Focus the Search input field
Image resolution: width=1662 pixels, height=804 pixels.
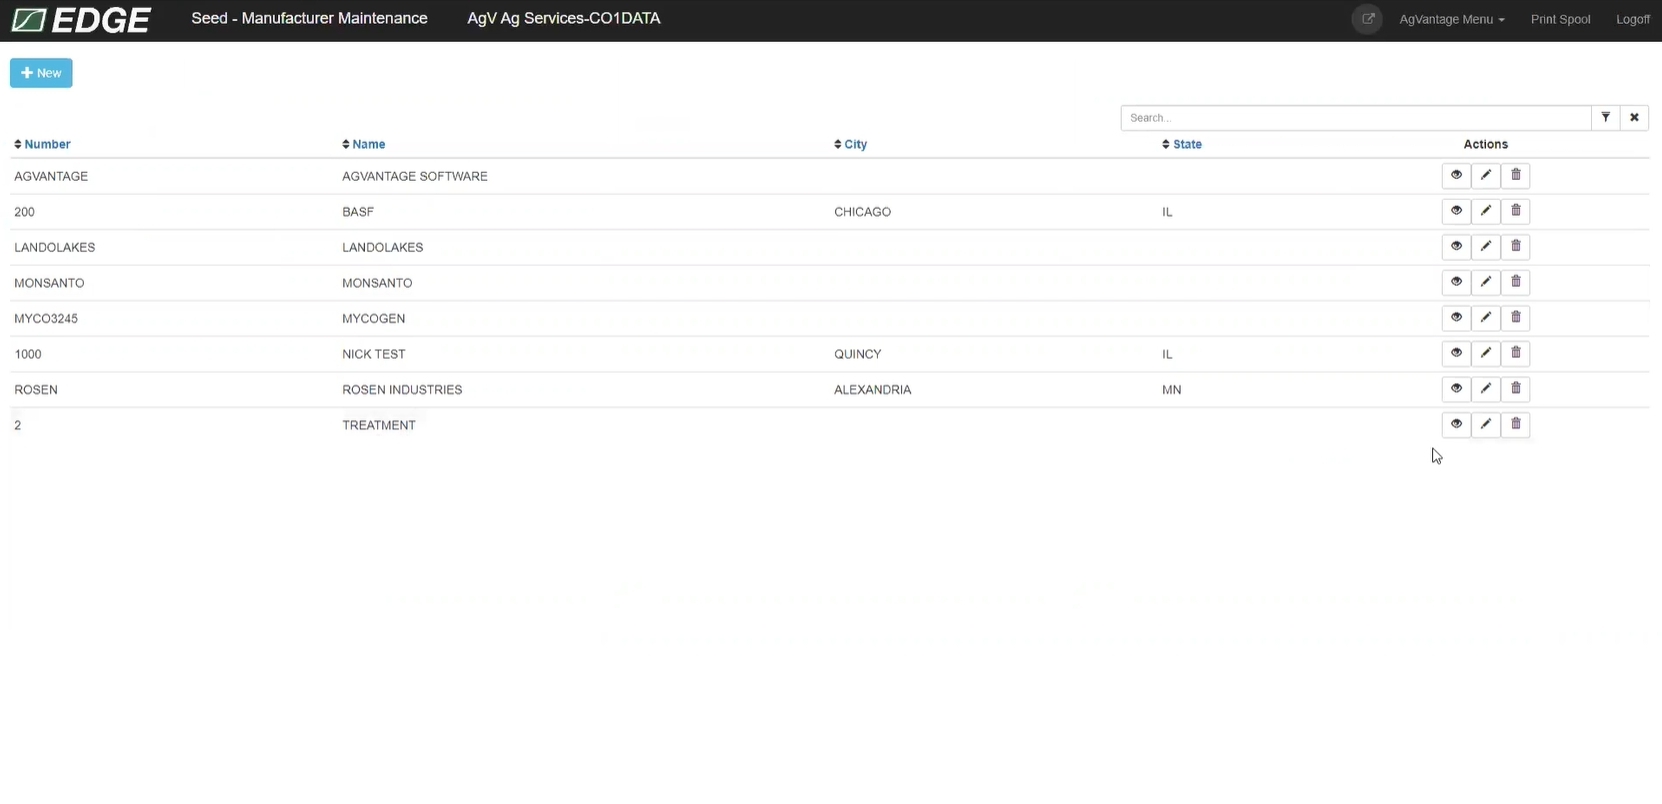(x=1356, y=118)
